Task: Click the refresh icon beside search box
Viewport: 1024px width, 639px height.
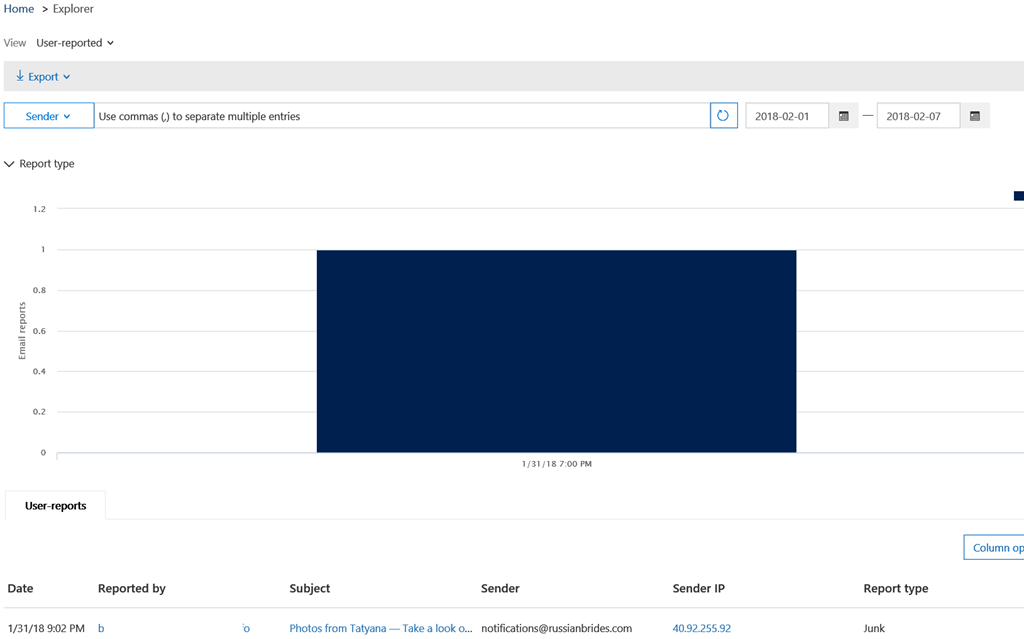Action: point(723,116)
